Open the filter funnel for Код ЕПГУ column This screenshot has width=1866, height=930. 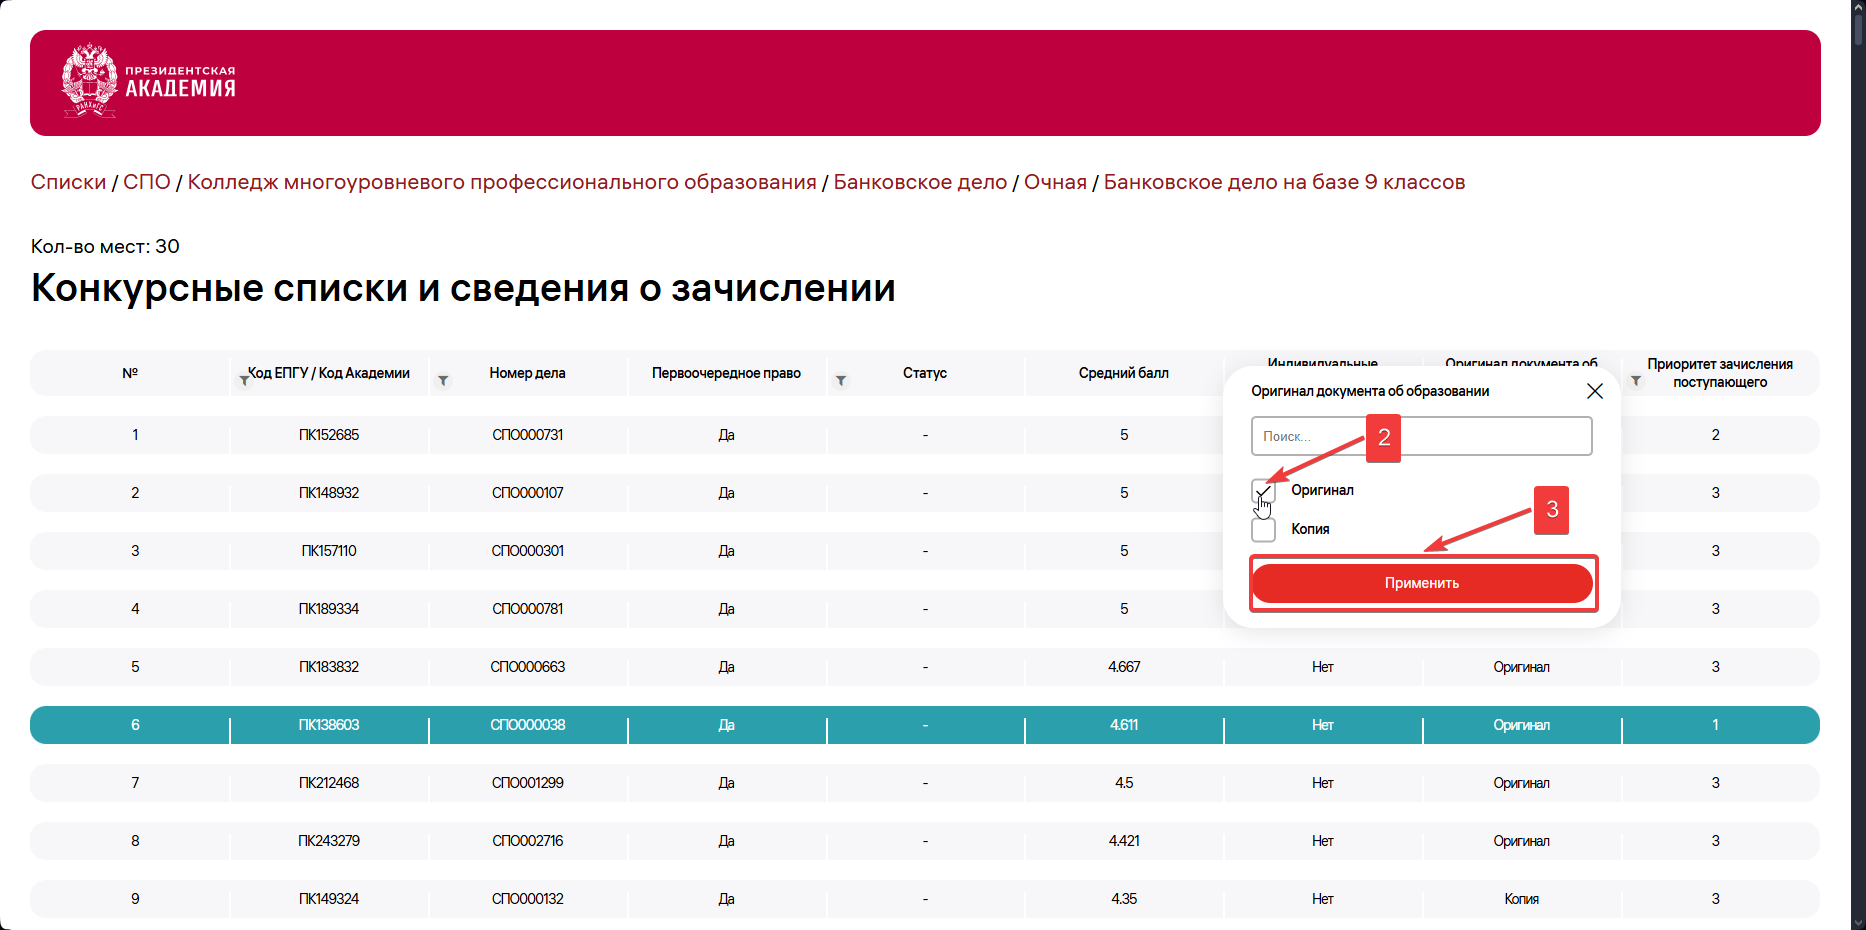245,380
